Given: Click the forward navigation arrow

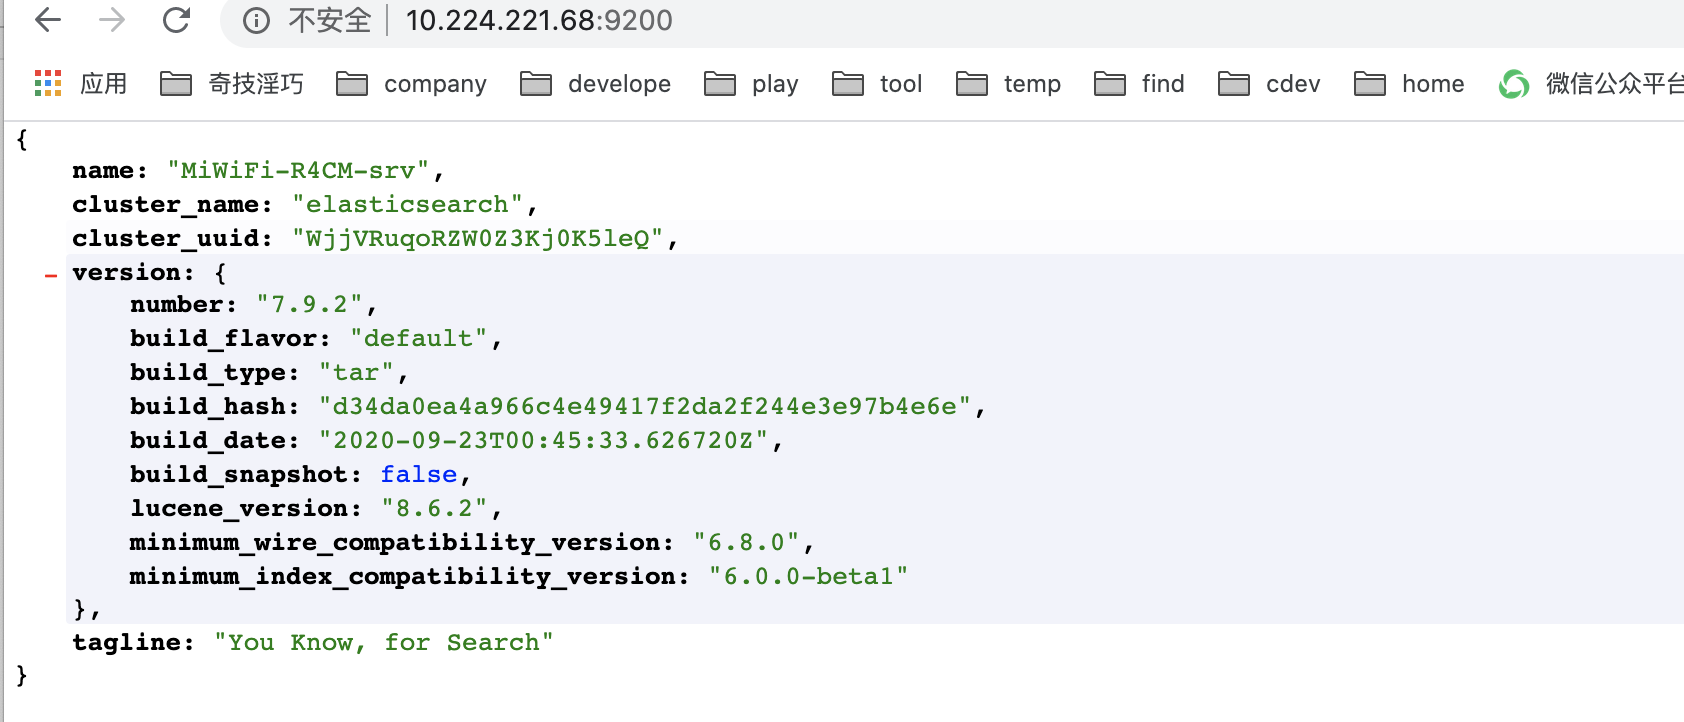Looking at the screenshot, I should (x=112, y=20).
